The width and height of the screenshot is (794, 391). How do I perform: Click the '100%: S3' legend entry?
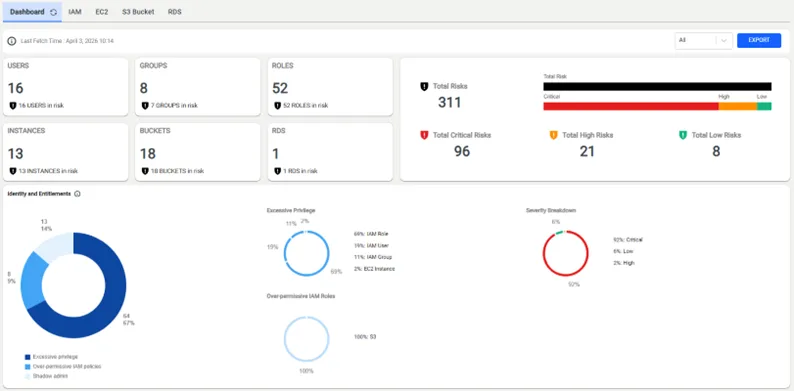click(x=365, y=337)
